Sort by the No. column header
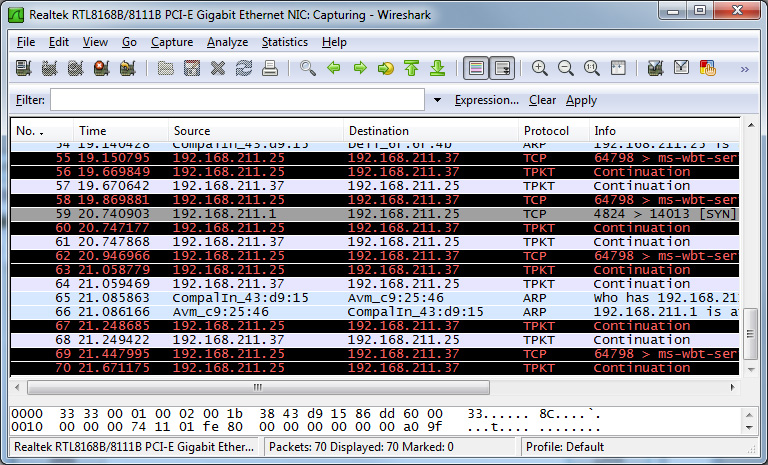768x465 pixels. coord(40,131)
